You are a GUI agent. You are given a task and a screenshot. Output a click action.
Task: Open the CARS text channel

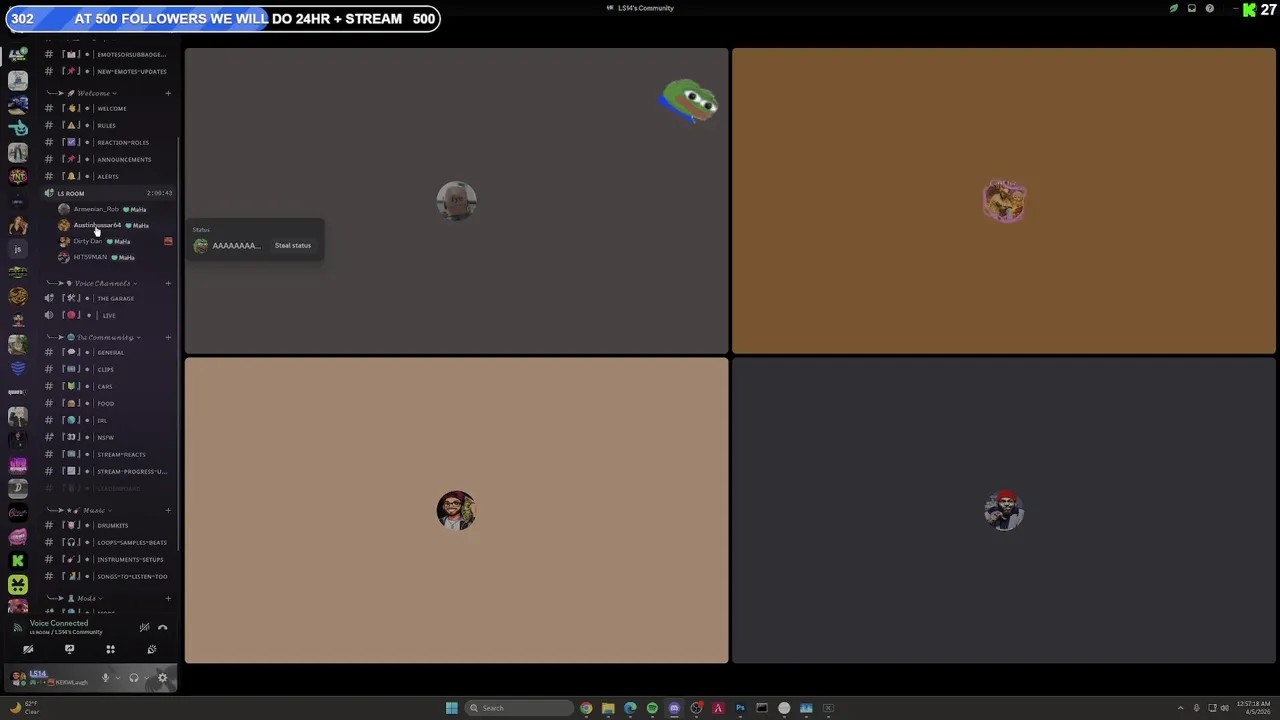pos(108,386)
